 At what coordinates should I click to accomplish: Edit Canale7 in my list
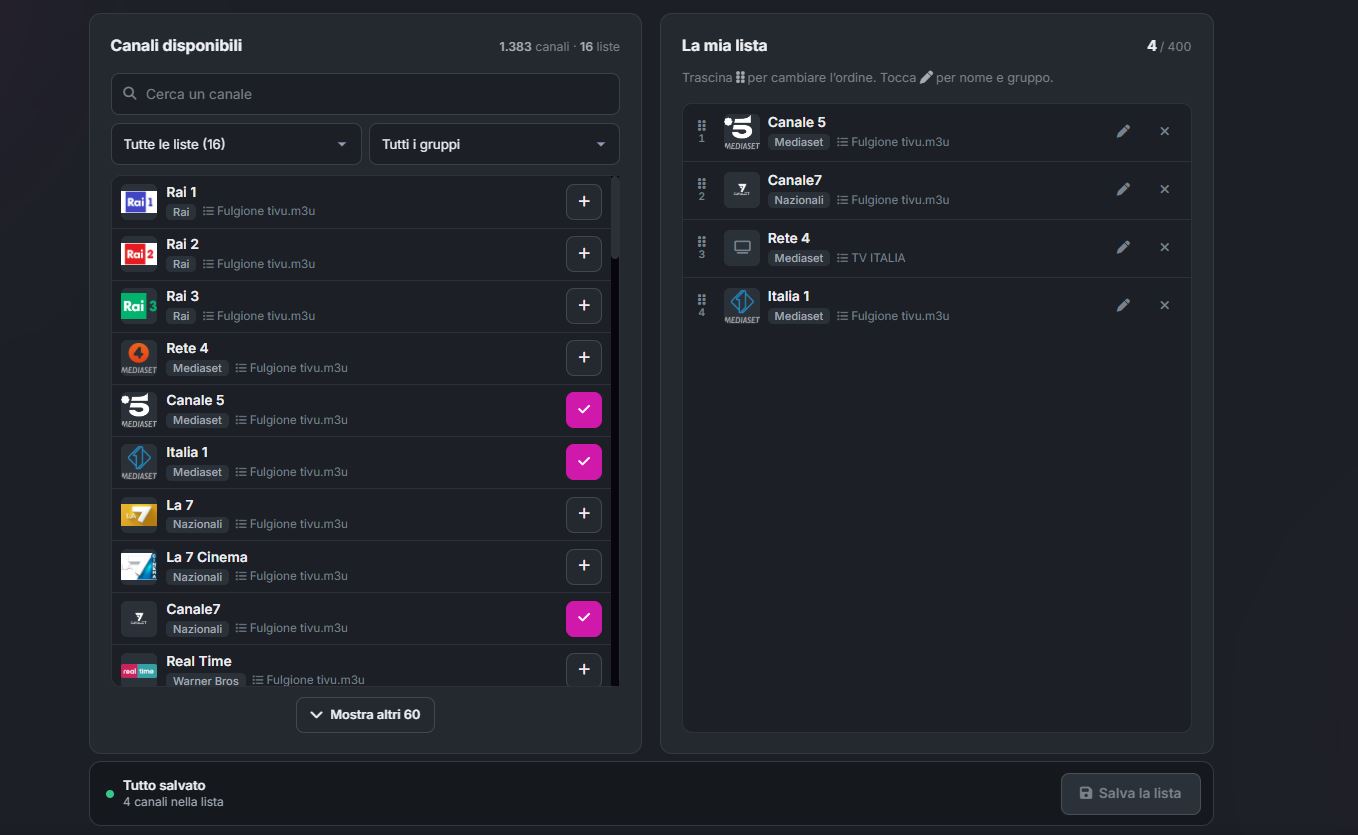point(1123,189)
